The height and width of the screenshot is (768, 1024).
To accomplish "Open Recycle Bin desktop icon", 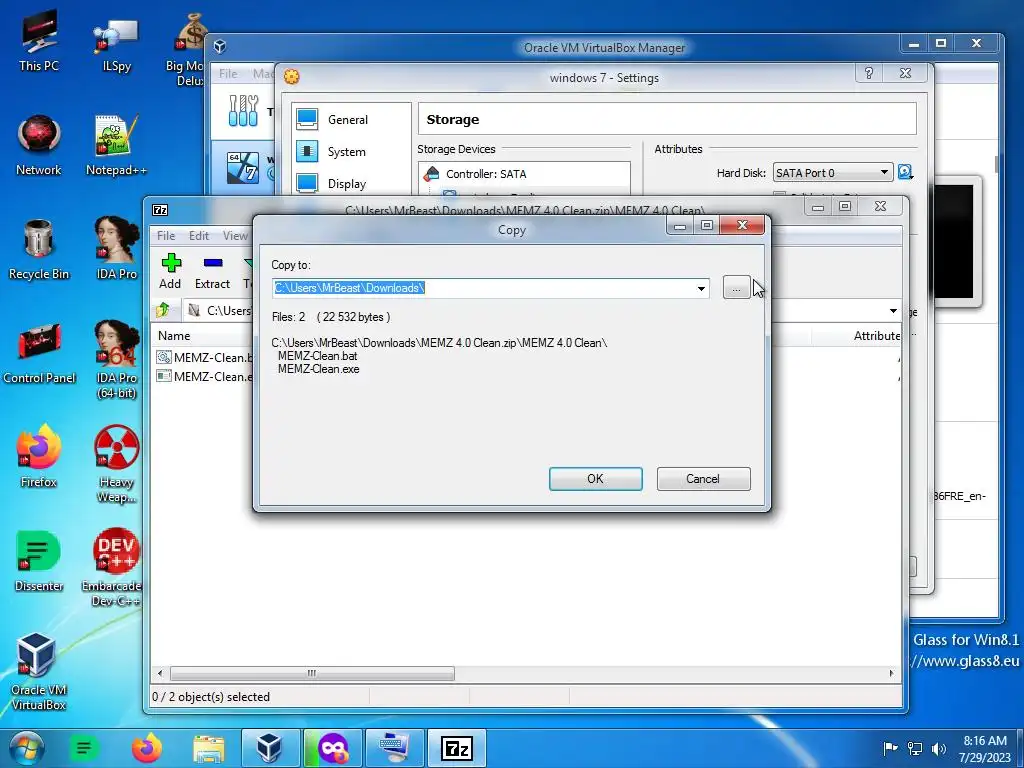I will (39, 249).
